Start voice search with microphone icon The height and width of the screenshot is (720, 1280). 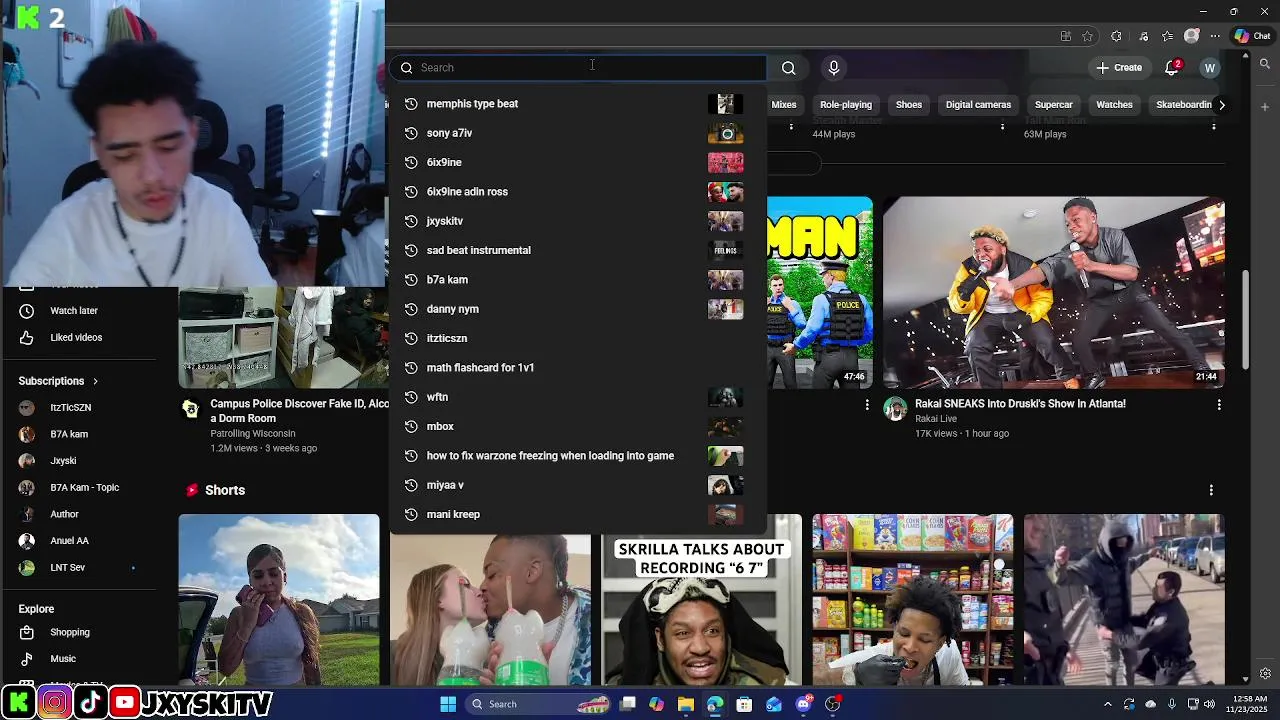(x=834, y=68)
